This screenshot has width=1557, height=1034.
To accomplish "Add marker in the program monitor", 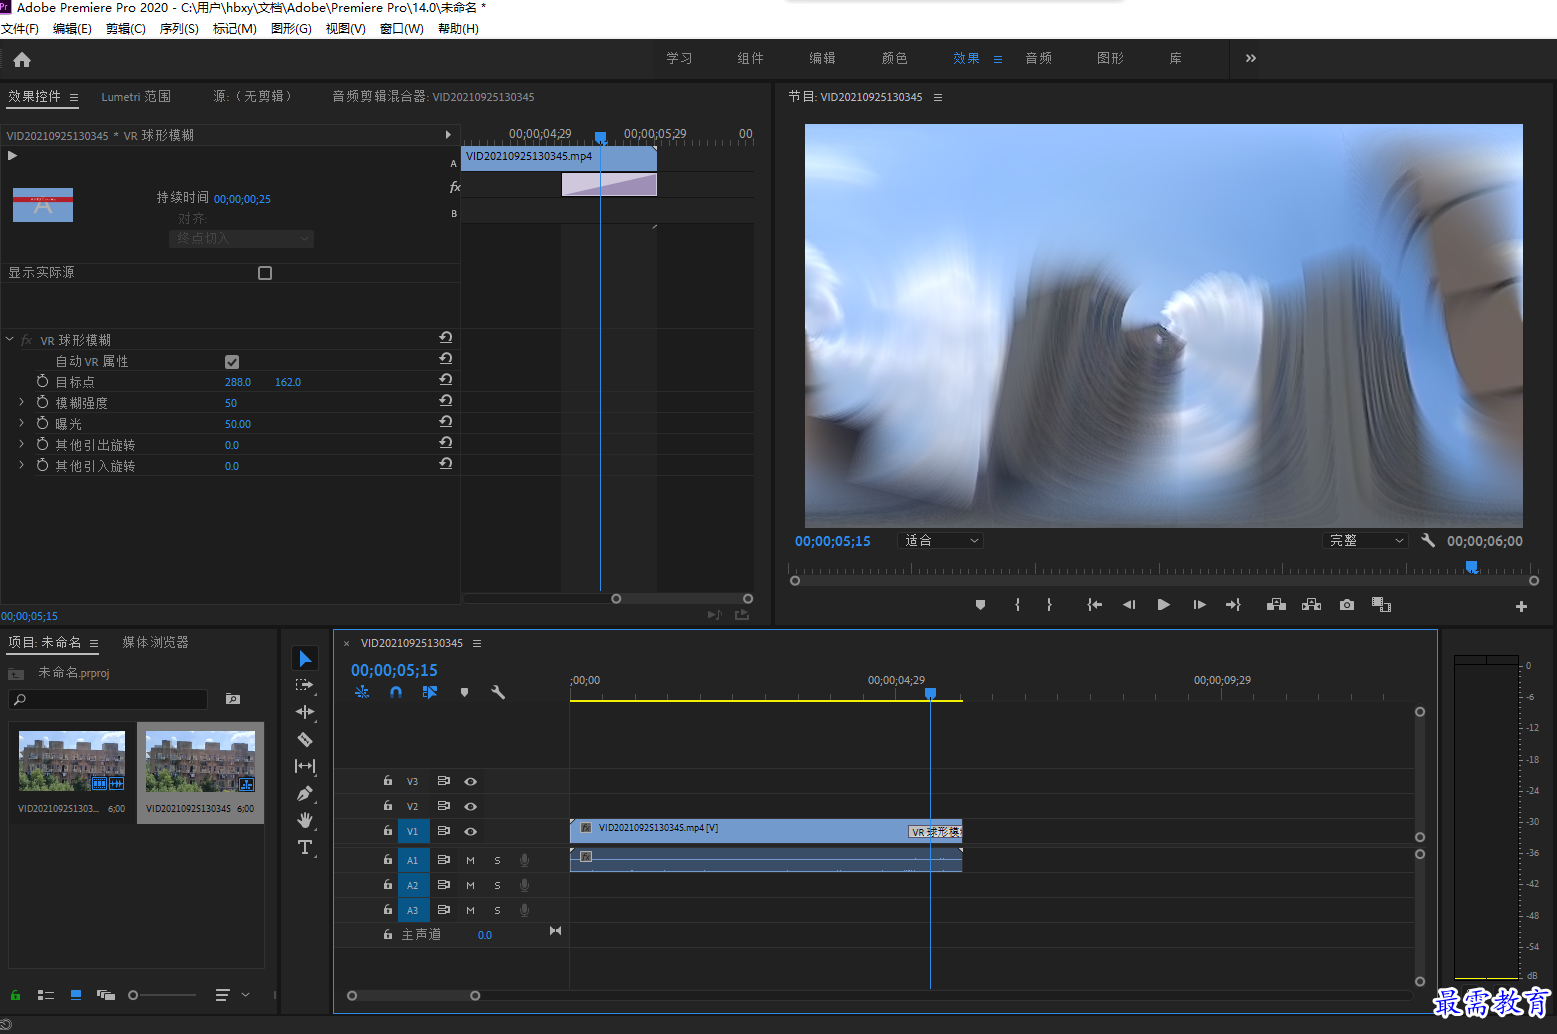I will click(980, 605).
